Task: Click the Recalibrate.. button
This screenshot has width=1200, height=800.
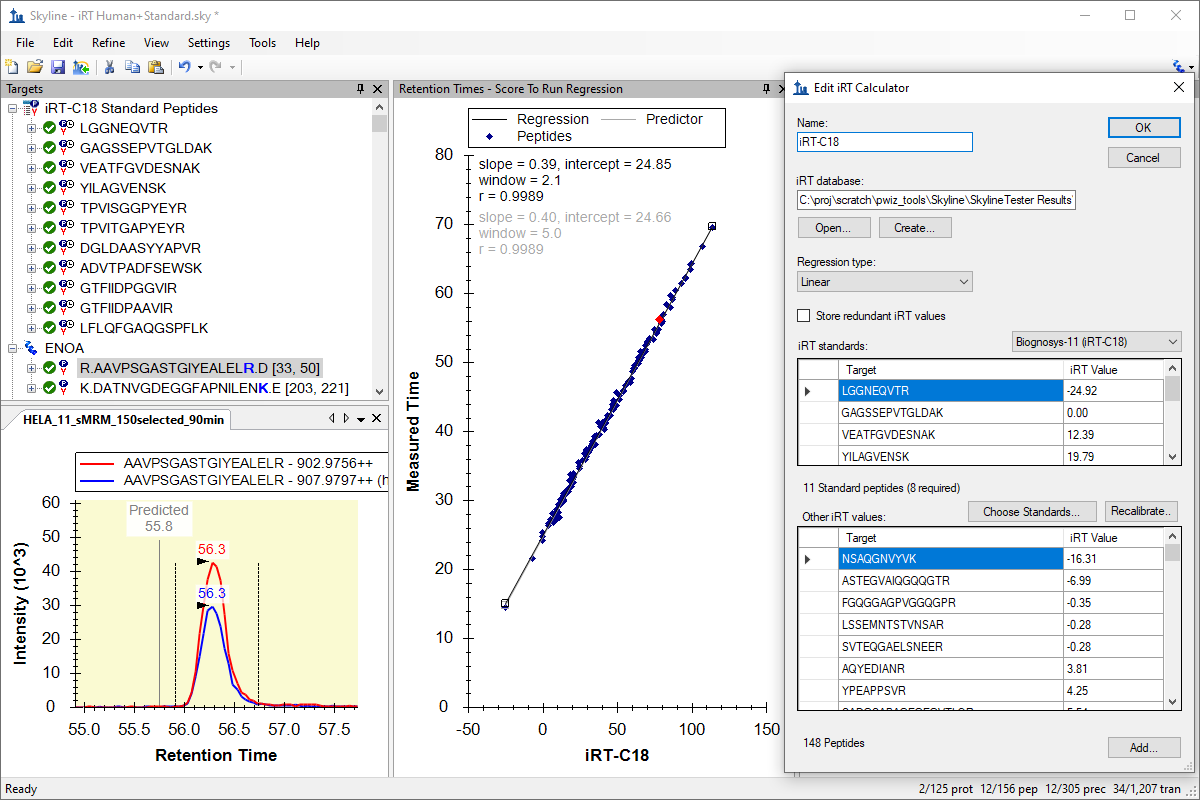Action: pos(1140,512)
